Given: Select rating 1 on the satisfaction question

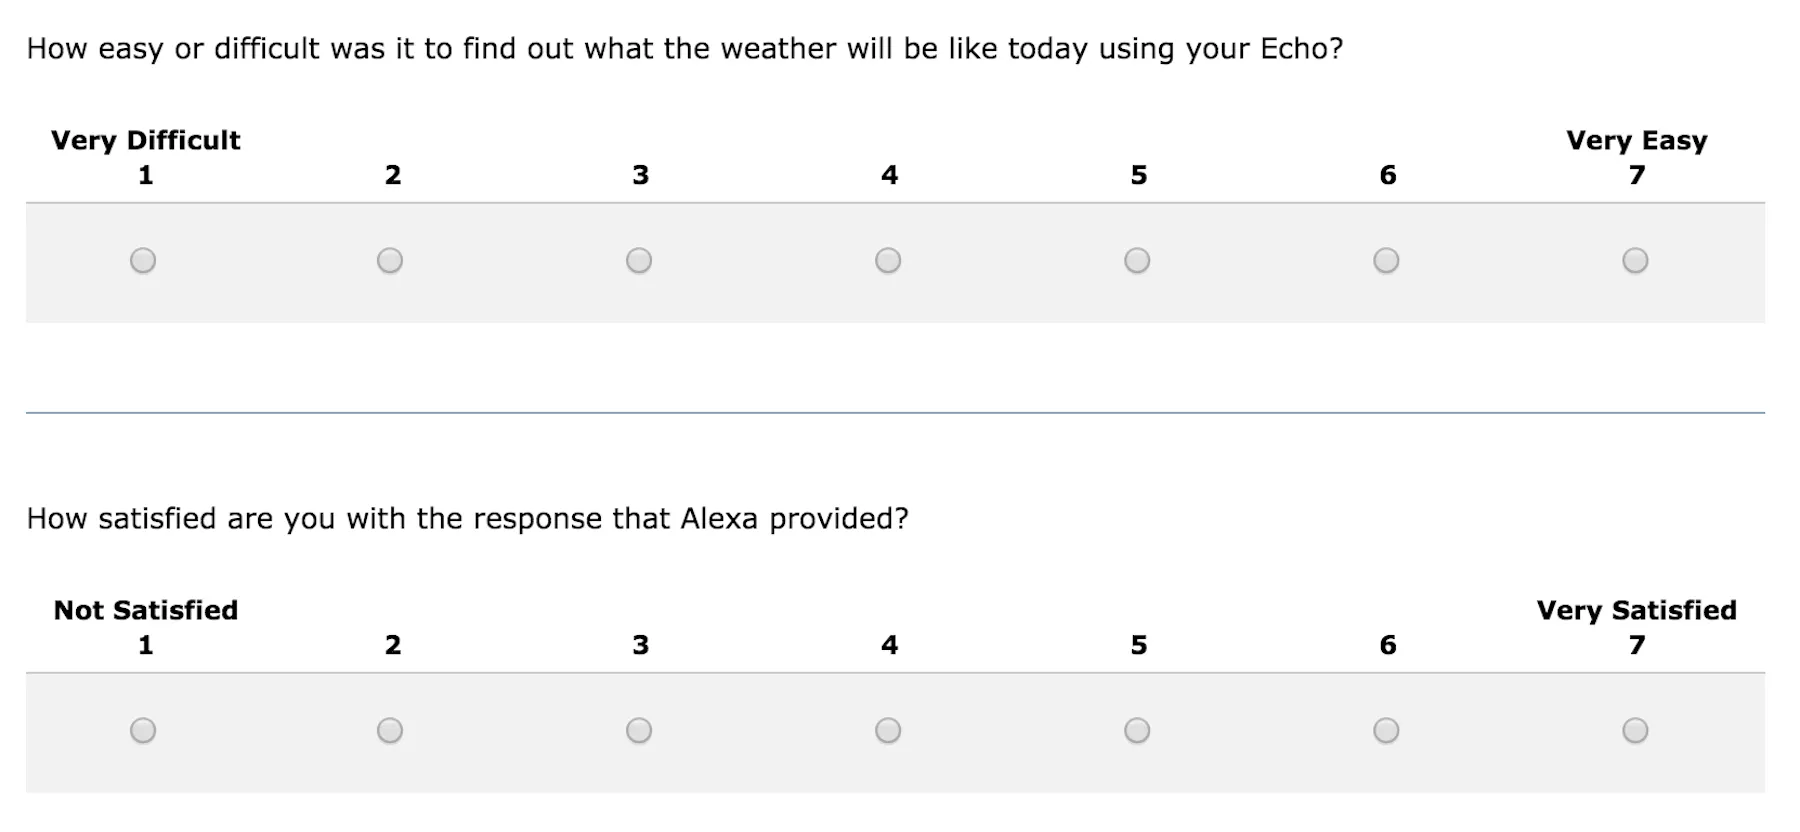Looking at the screenshot, I should coord(143,731).
